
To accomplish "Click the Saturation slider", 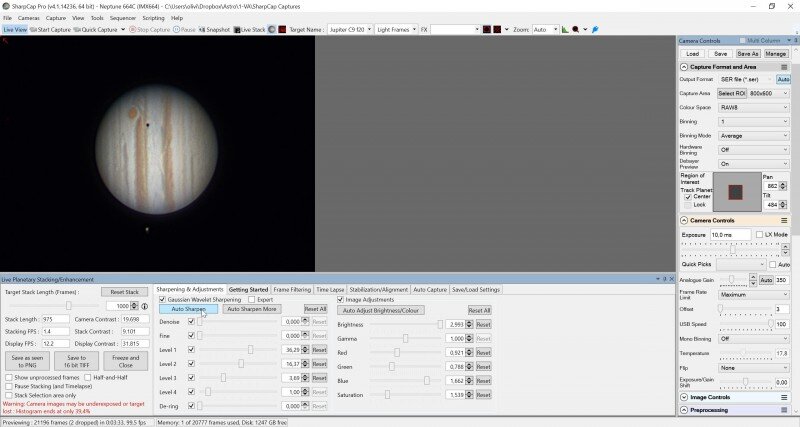I will [x=406, y=395].
